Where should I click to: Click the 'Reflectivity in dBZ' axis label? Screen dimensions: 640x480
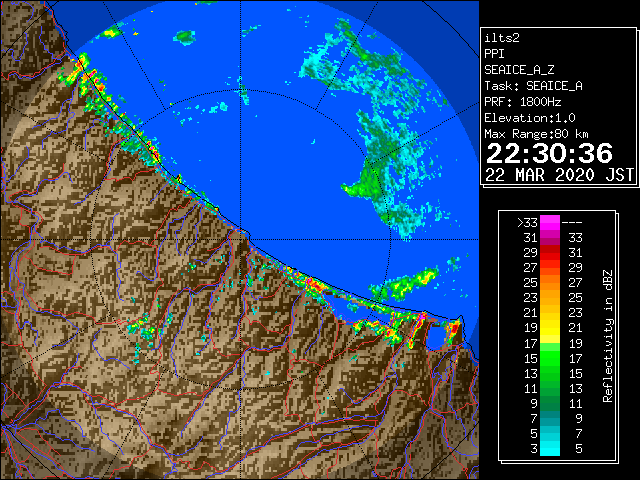tap(608, 336)
